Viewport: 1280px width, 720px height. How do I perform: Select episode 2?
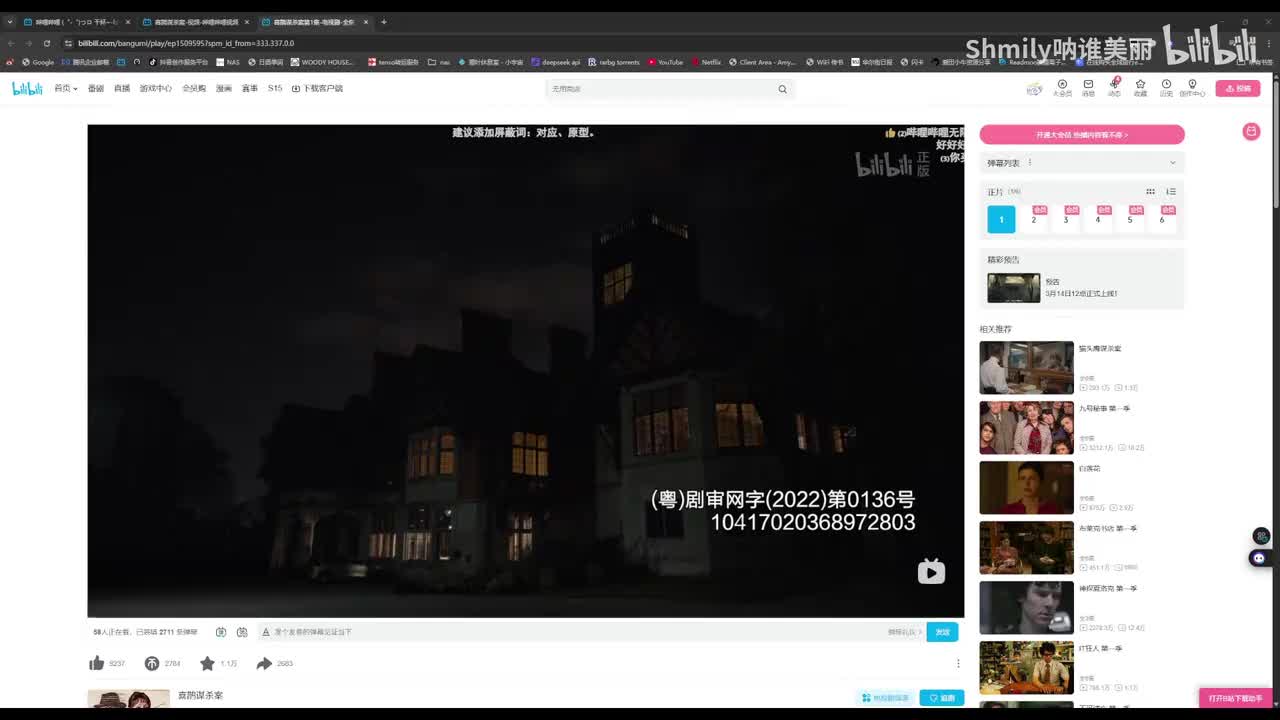(1034, 219)
